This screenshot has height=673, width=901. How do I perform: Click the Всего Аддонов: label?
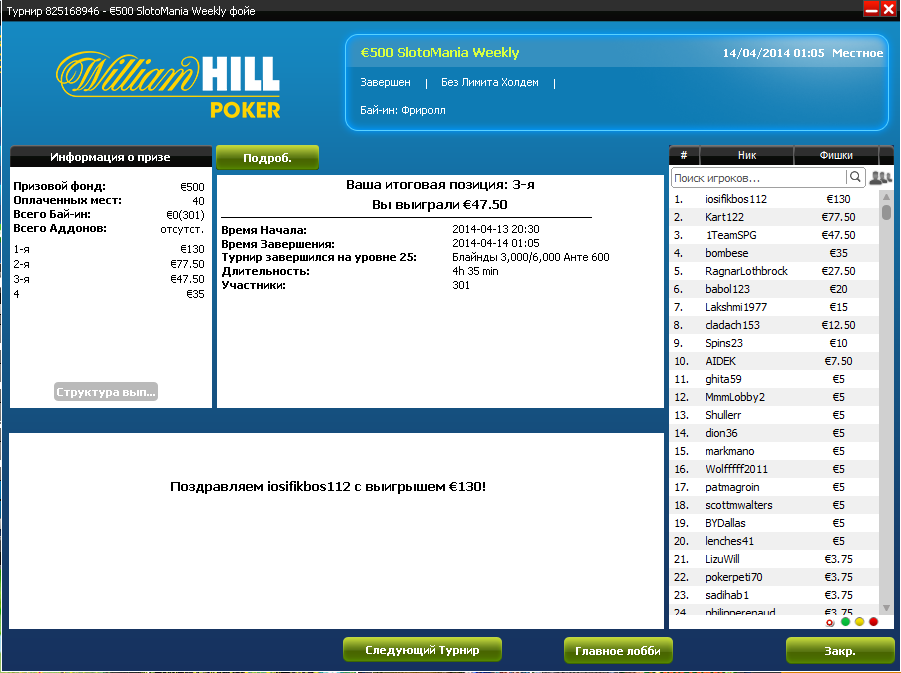click(60, 228)
